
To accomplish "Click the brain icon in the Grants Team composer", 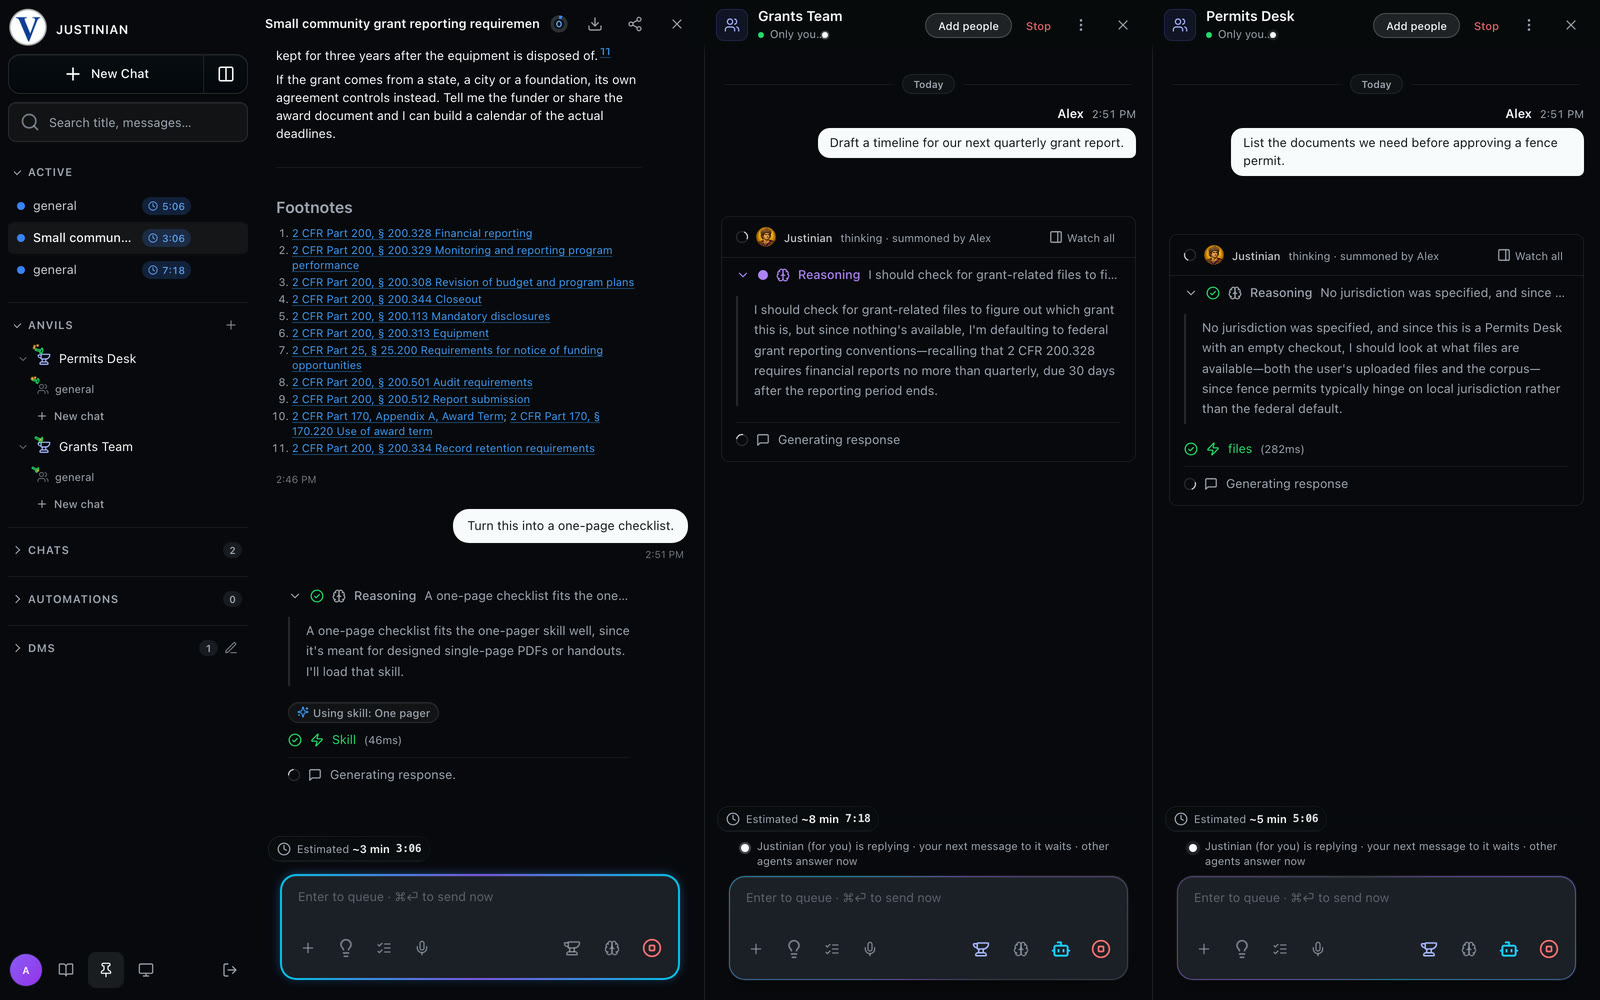I will point(1021,949).
